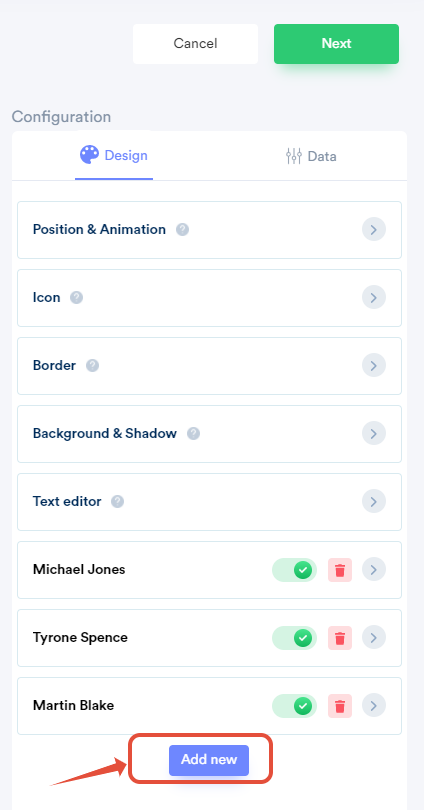
Task: Click the help icon beside Icon
Action: pos(76,298)
